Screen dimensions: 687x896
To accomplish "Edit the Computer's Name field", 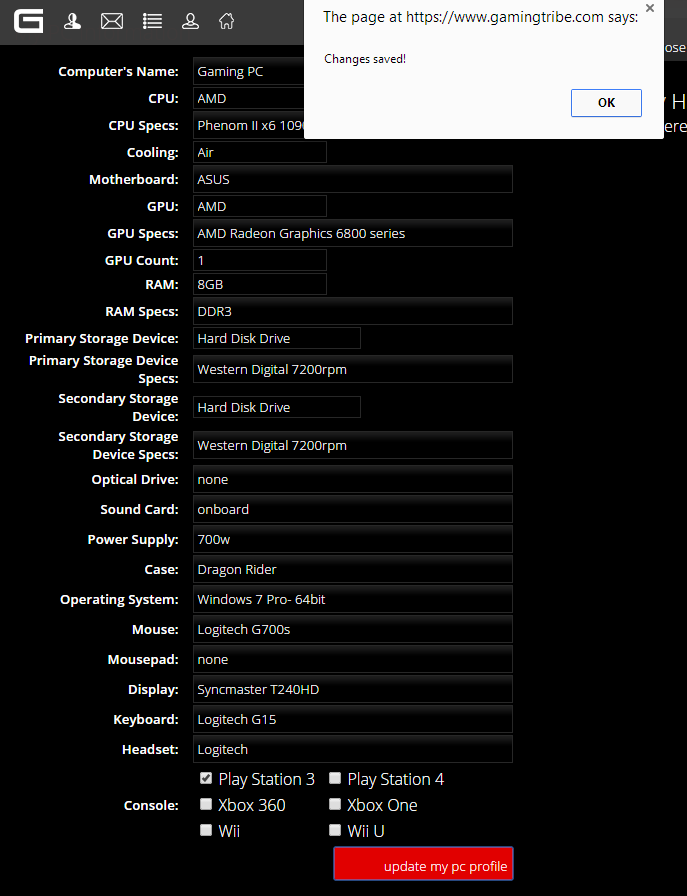I will [249, 71].
